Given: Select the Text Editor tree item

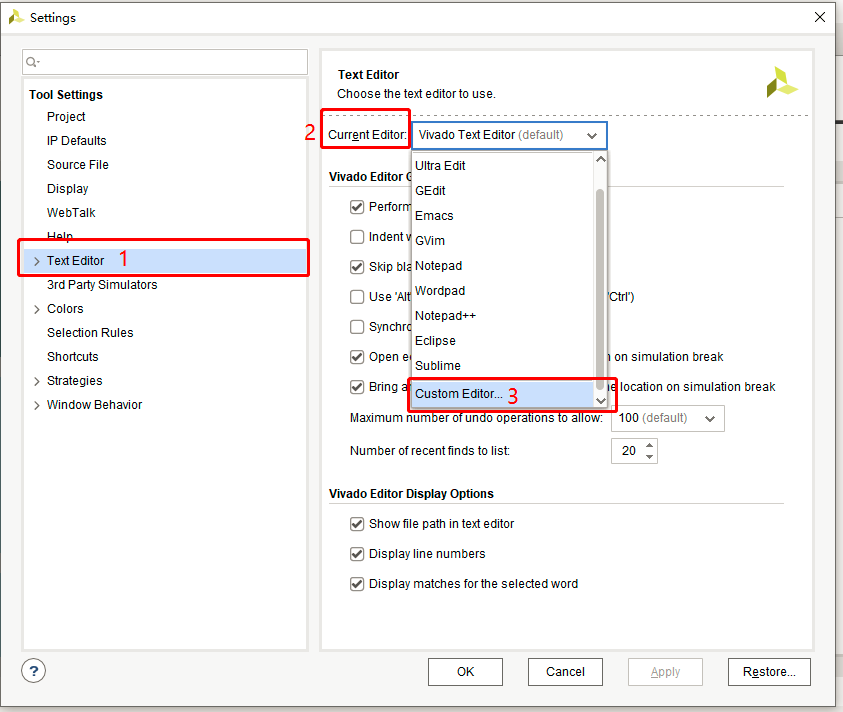Looking at the screenshot, I should point(165,261).
